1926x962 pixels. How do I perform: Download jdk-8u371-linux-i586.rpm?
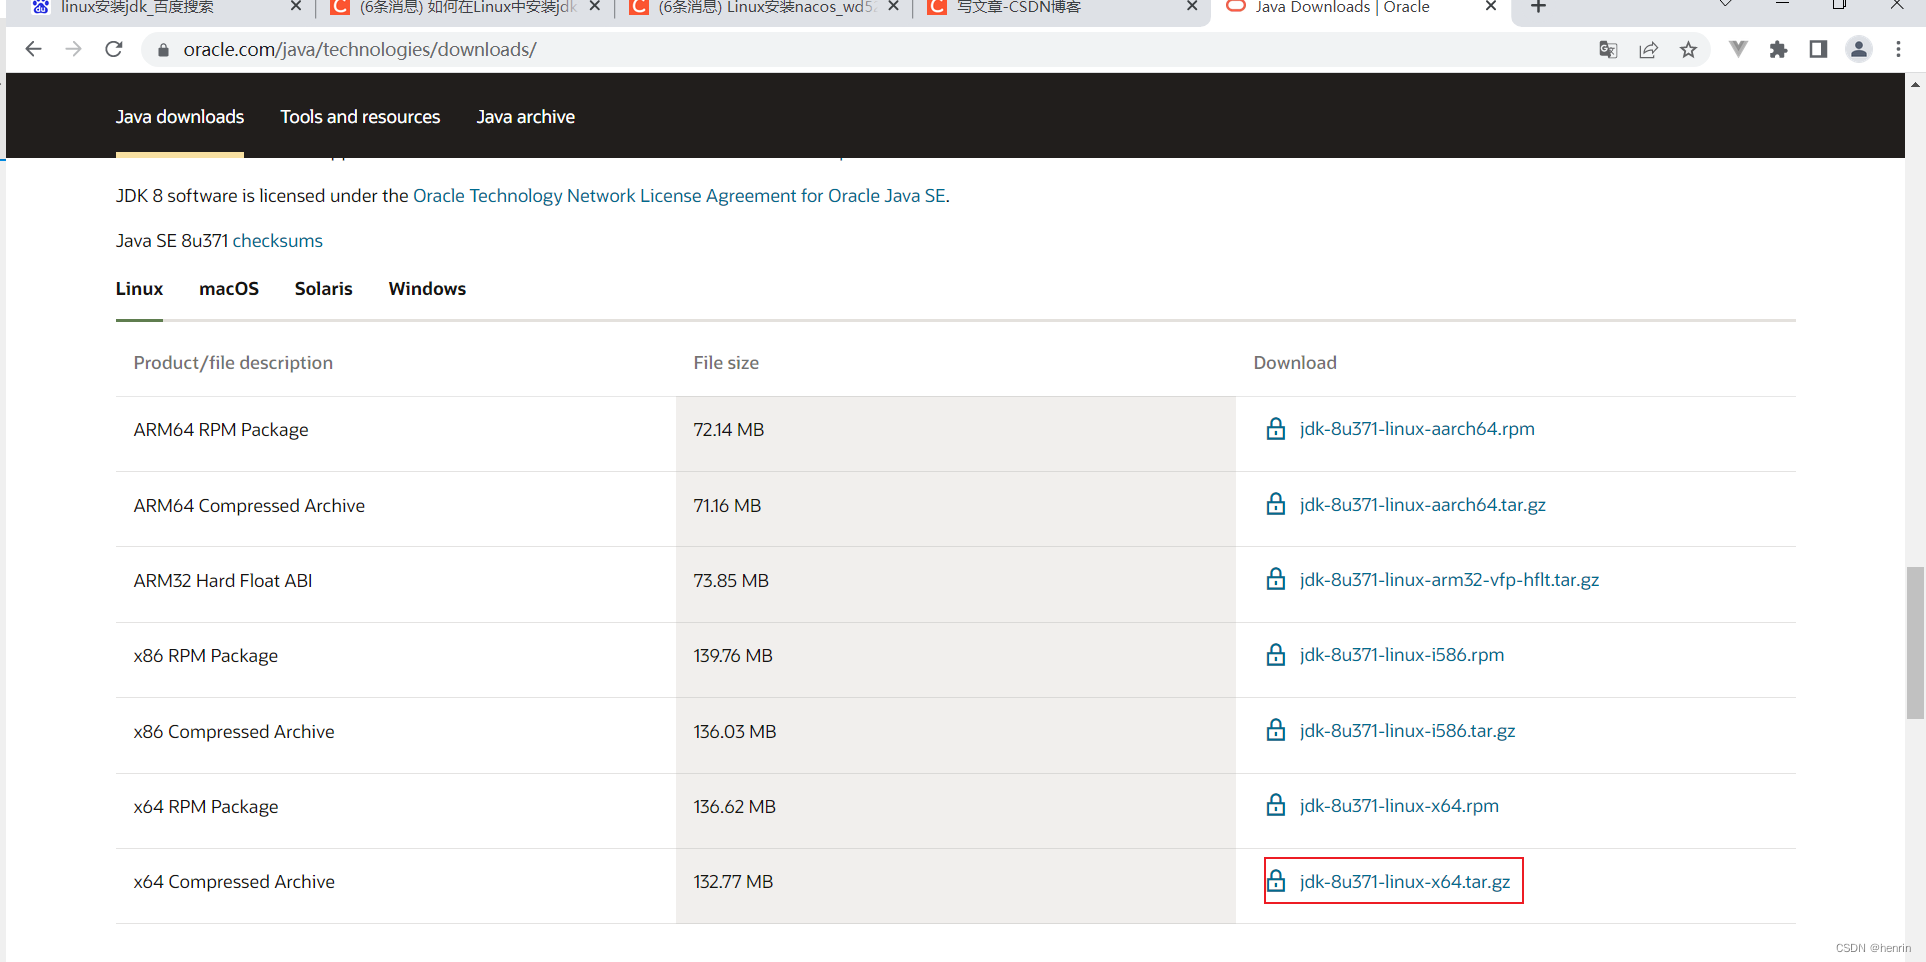click(1402, 655)
